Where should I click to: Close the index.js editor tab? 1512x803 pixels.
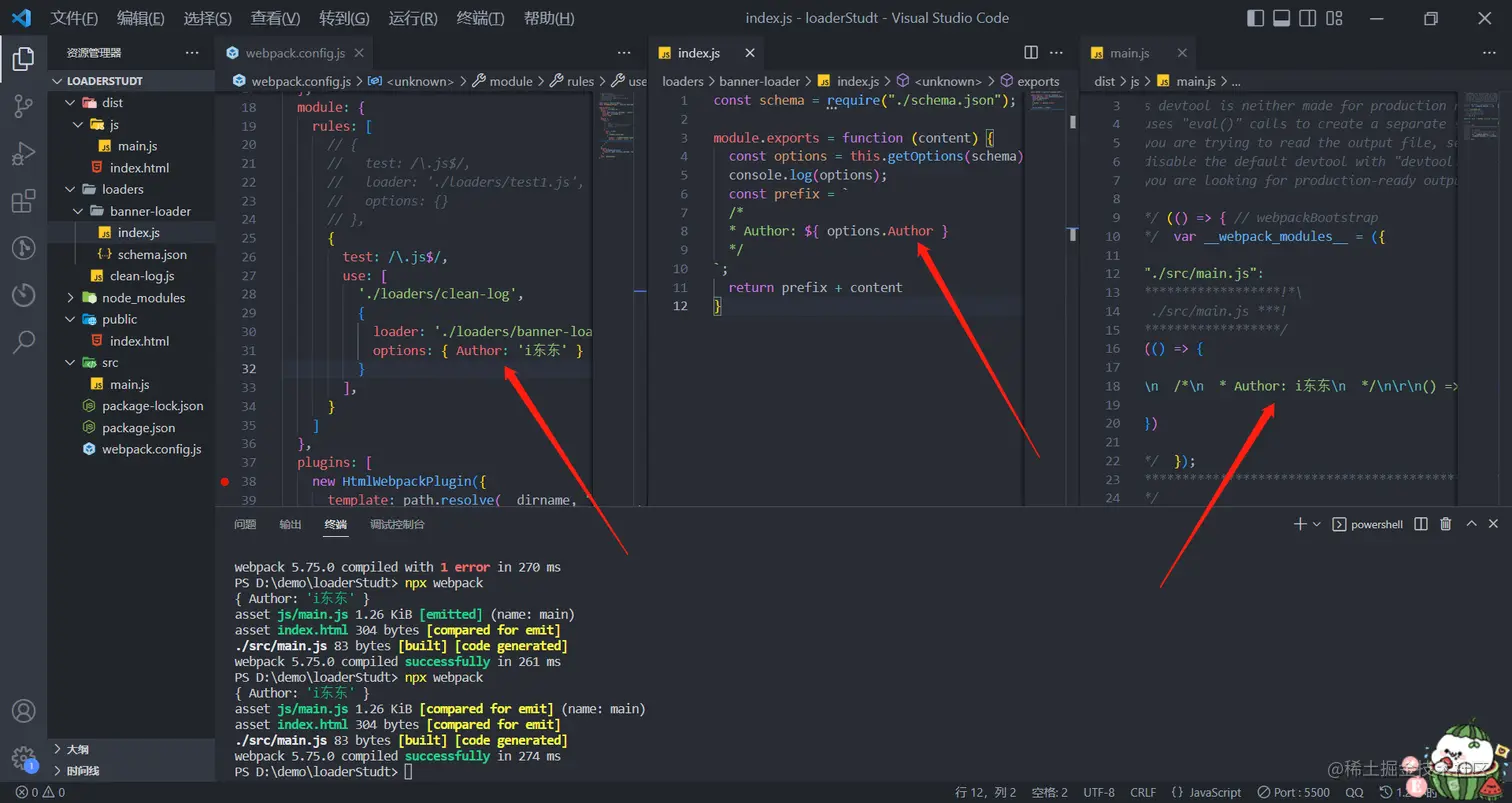[x=748, y=53]
